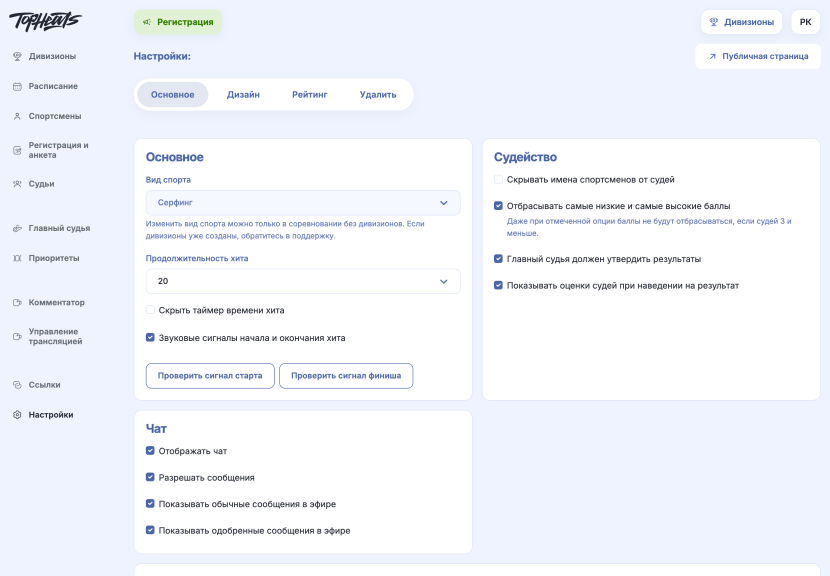The image size is (830, 576).
Task: Click the person icon beside Спортсмены
Action: [17, 116]
